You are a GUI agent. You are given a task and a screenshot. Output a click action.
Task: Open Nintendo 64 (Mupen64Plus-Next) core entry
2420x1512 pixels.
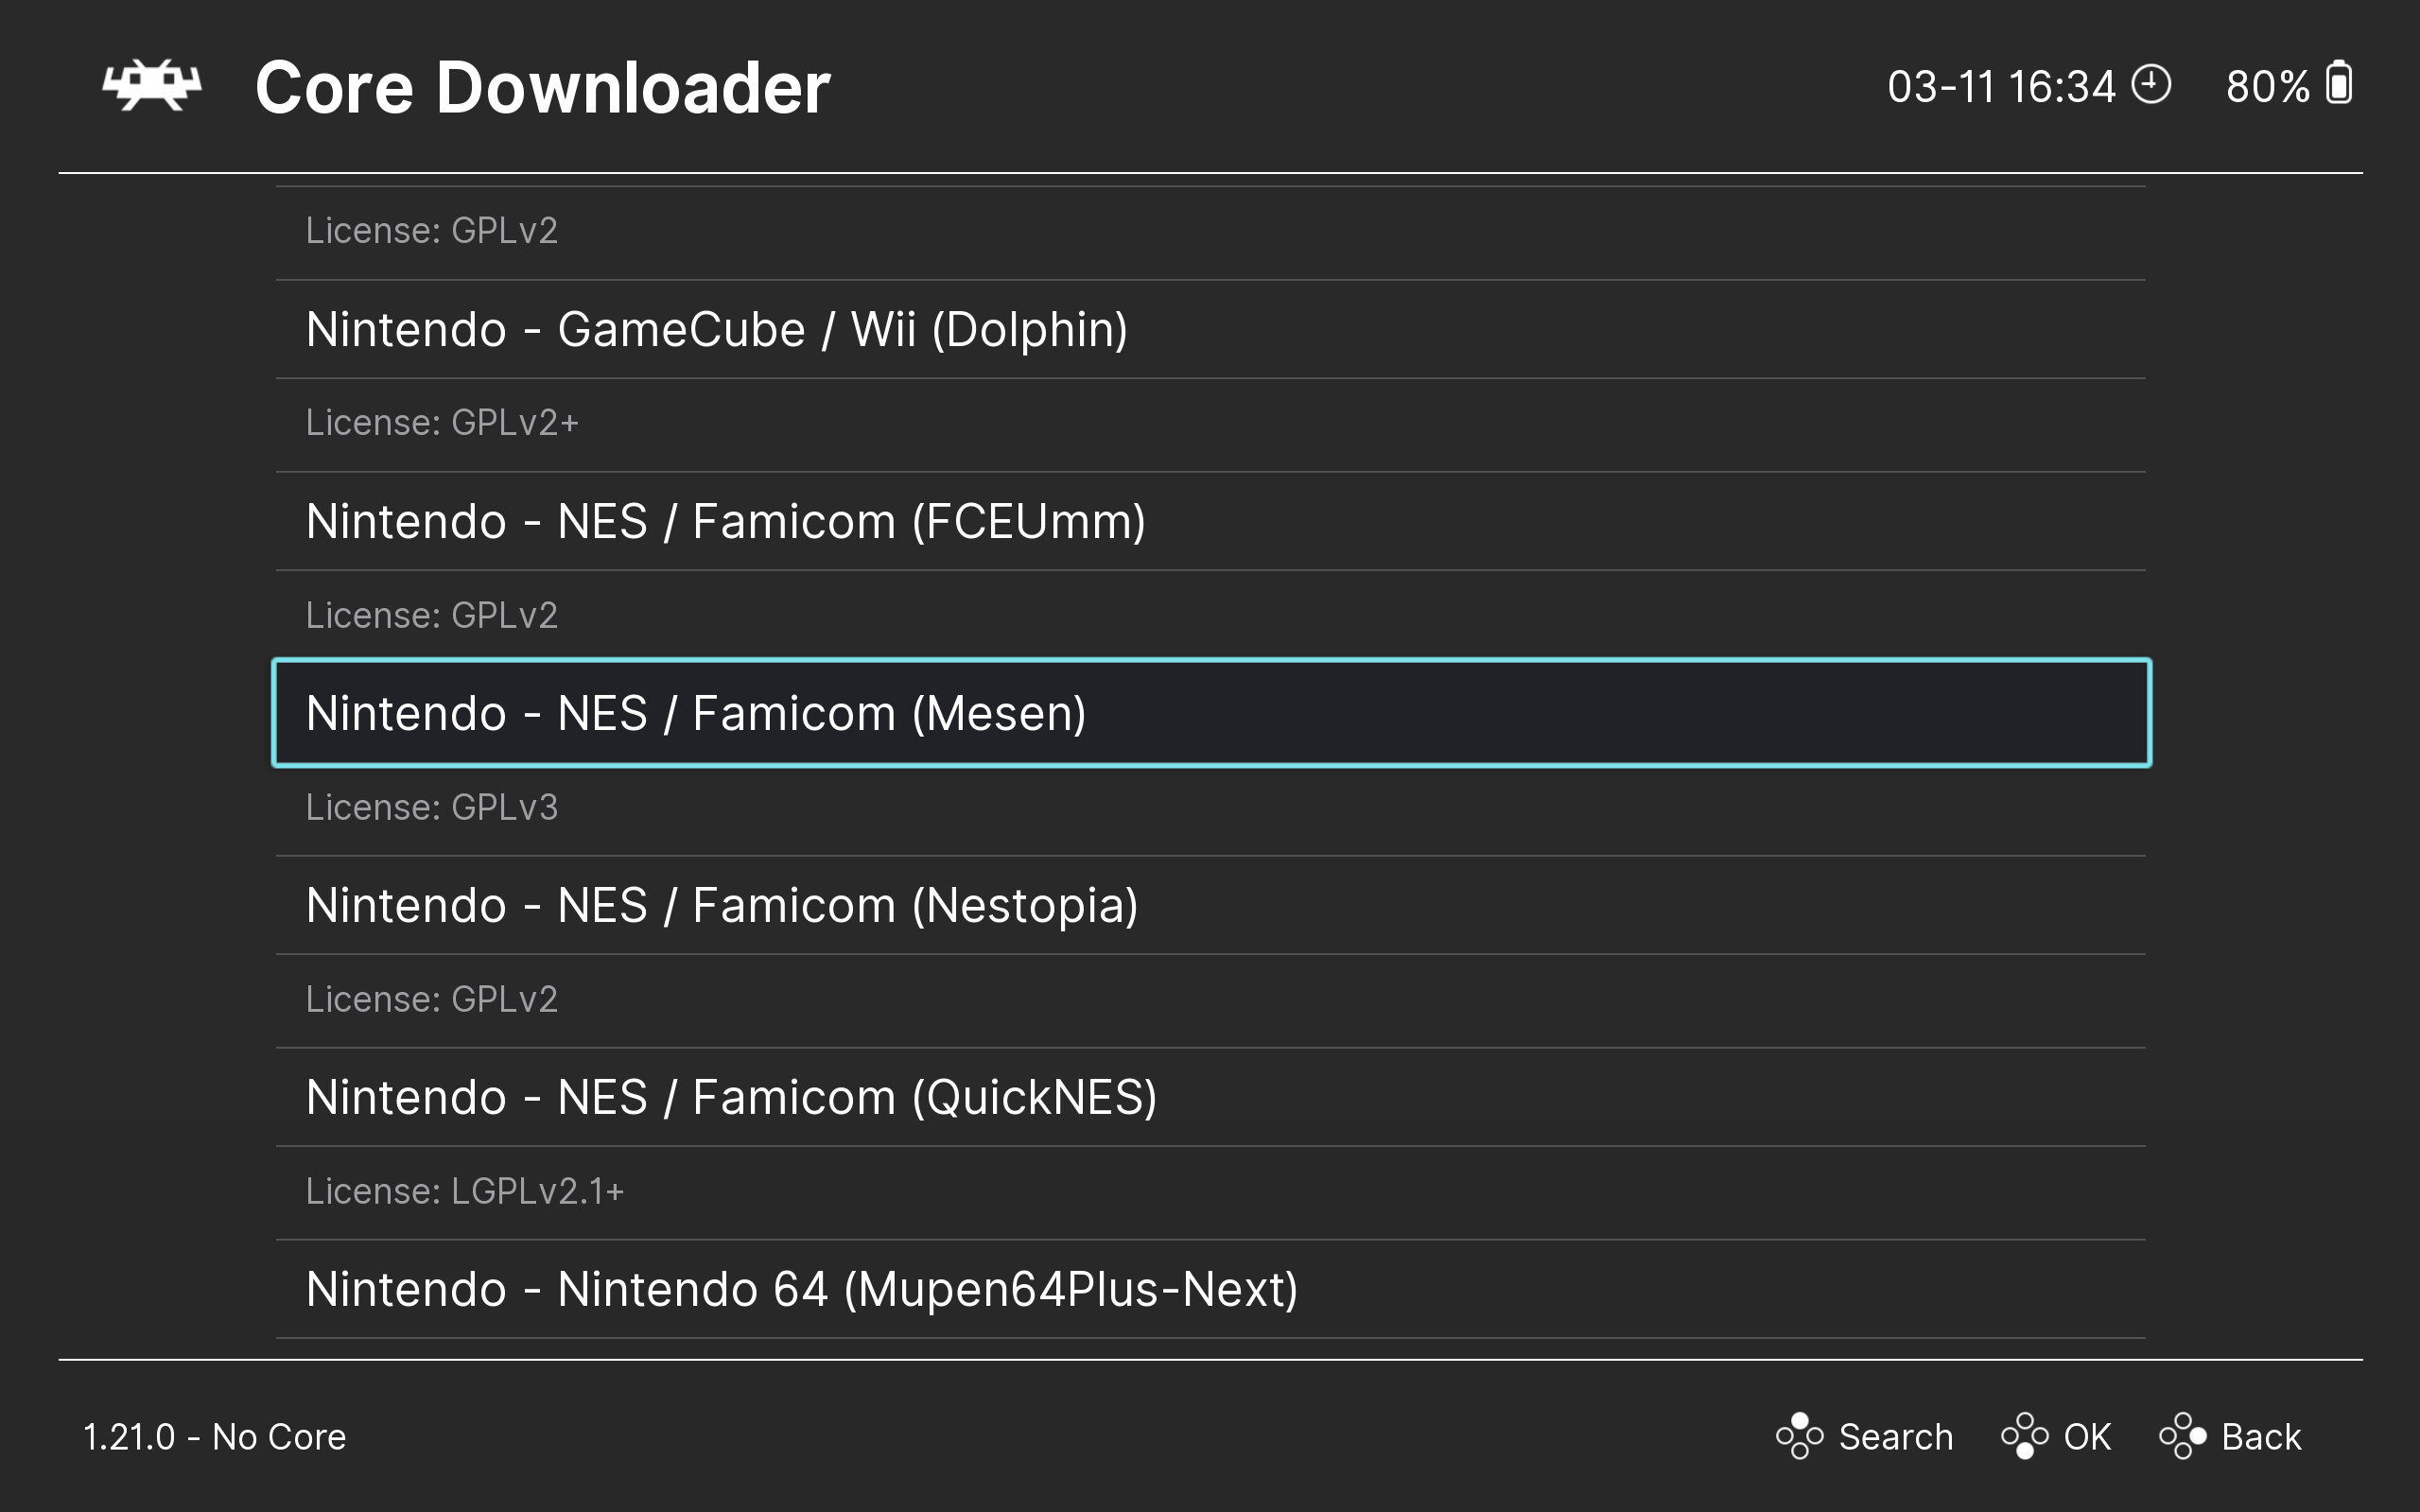pyautogui.click(x=801, y=1289)
